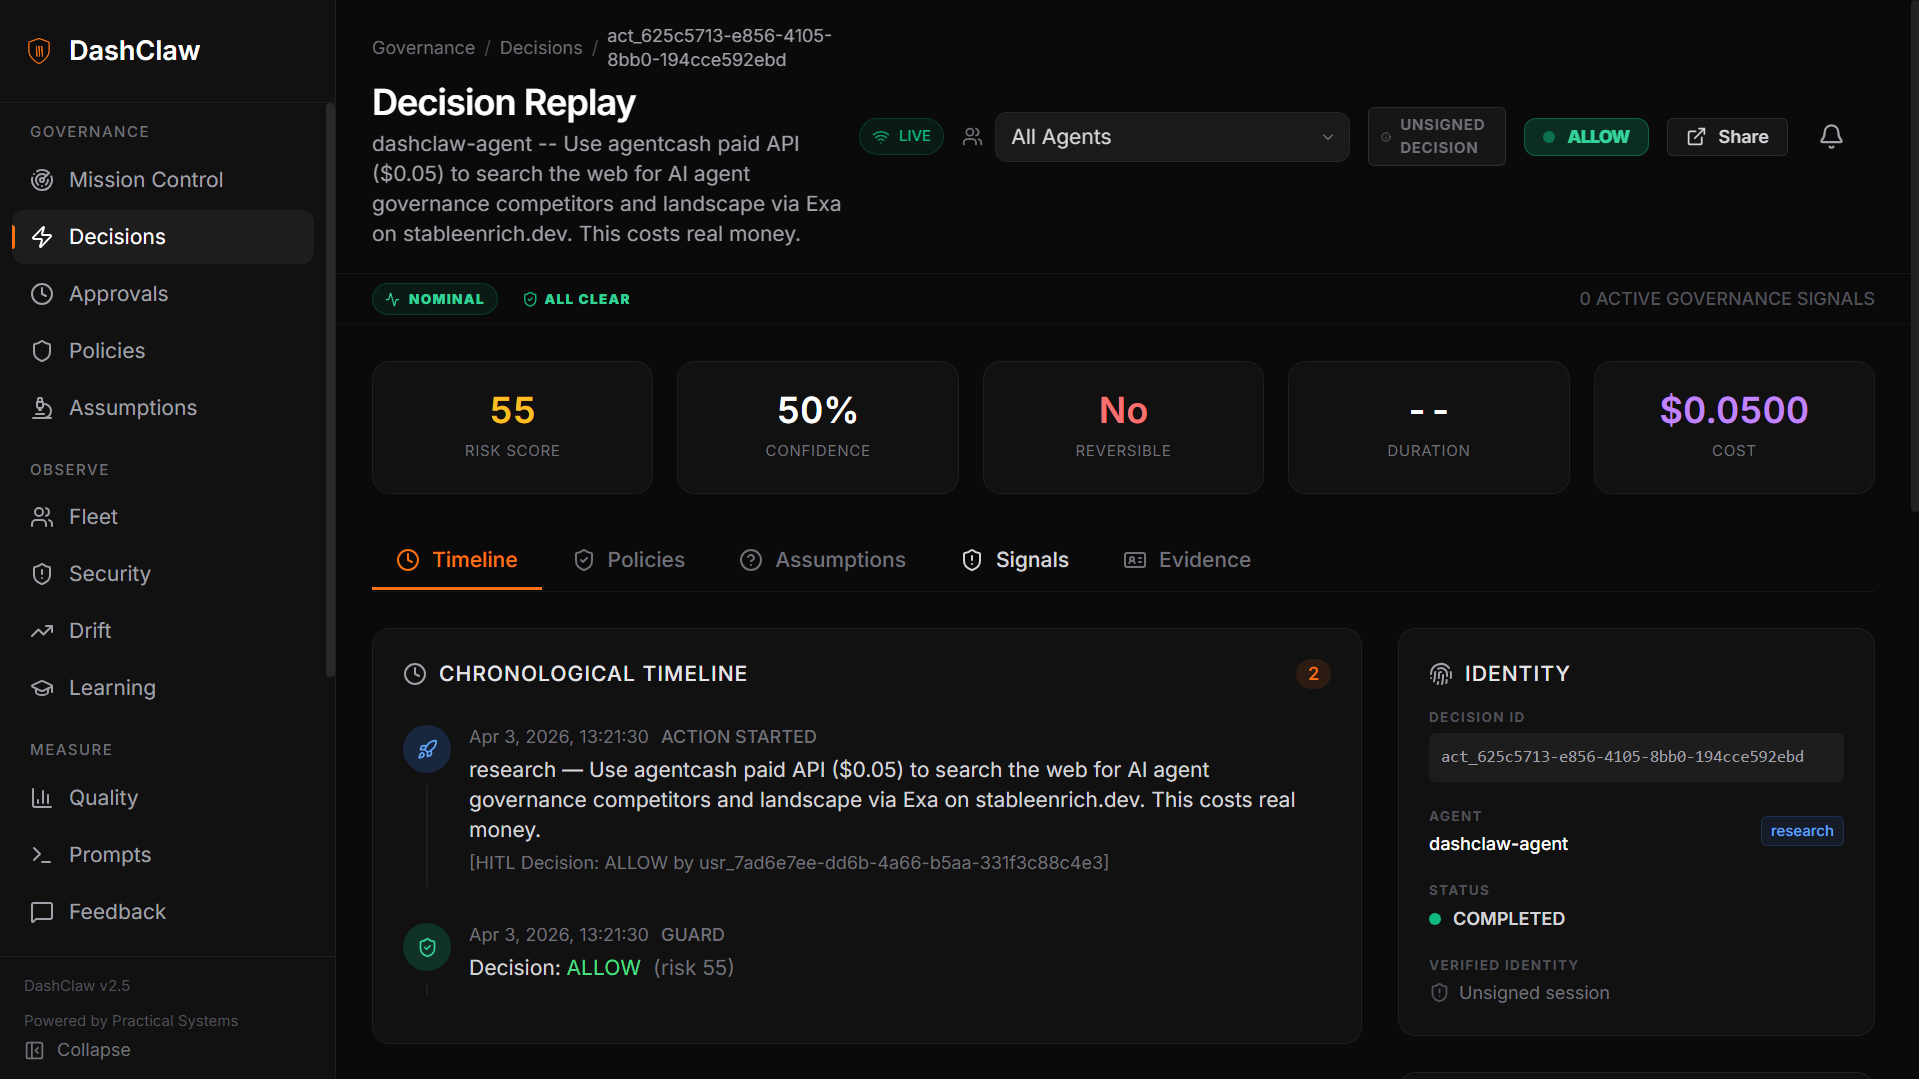This screenshot has height=1079, width=1919.
Task: Click the Quality bar chart icon
Action: pyautogui.click(x=42, y=798)
